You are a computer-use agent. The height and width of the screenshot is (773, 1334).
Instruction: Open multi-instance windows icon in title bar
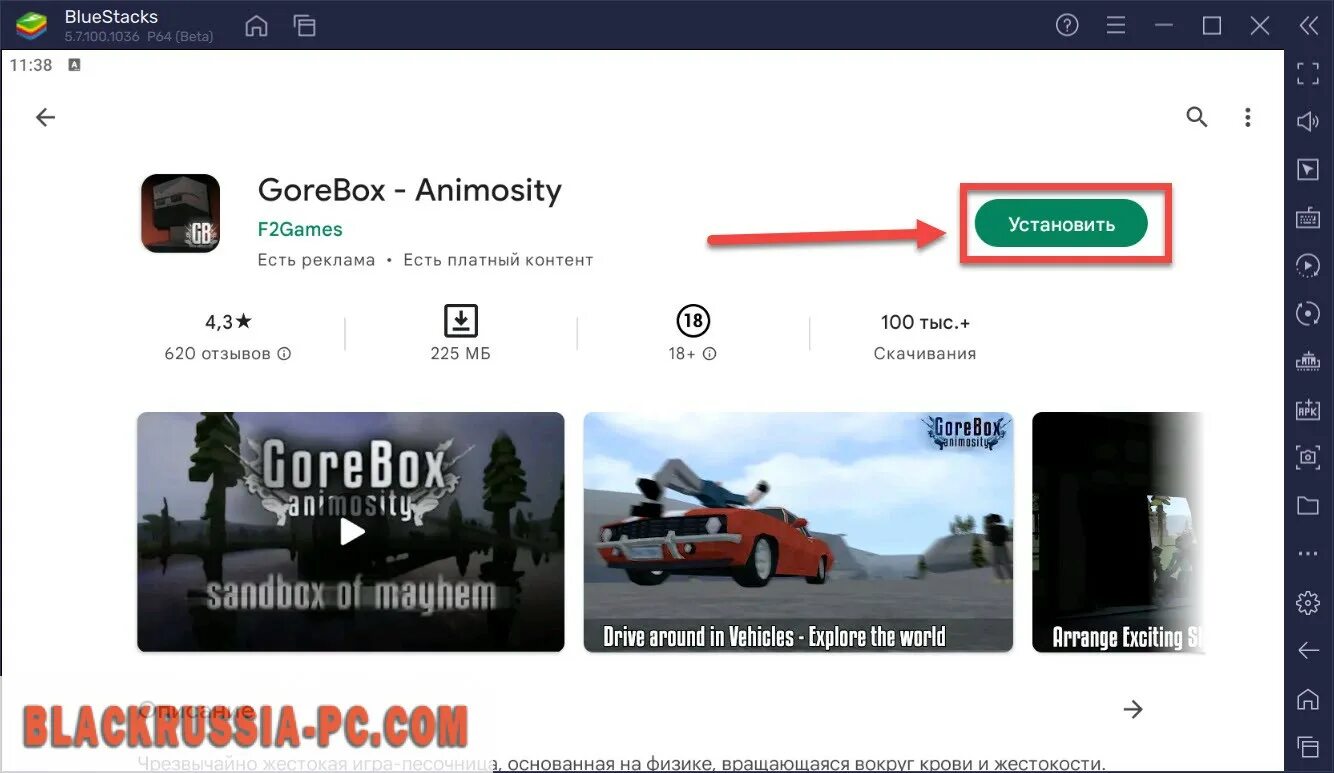click(304, 26)
